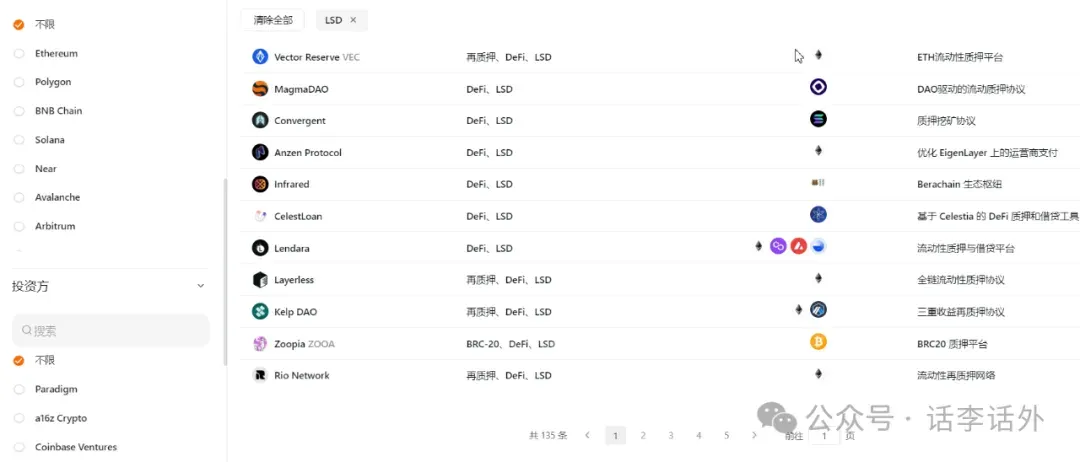The height and width of the screenshot is (462, 1080).
Task: Click the Celestia chain icon in CelestLoan row
Action: (818, 214)
